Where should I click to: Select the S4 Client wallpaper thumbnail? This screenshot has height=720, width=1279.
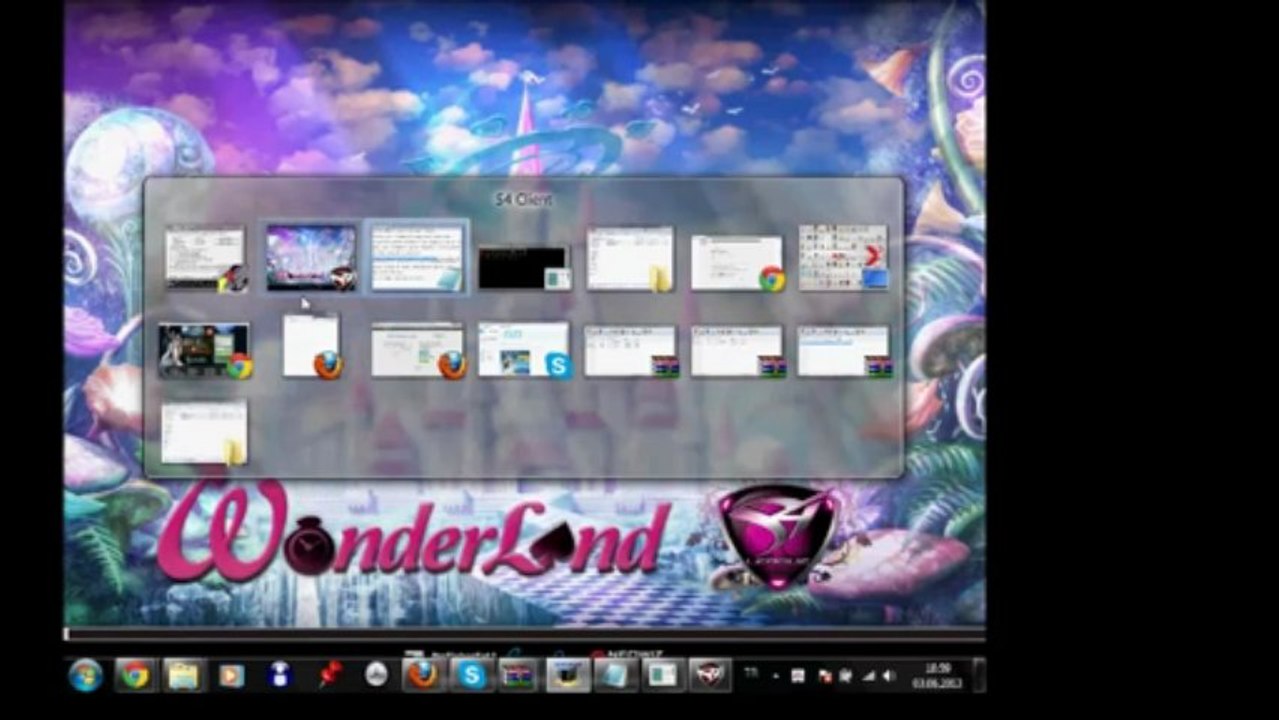pos(310,258)
